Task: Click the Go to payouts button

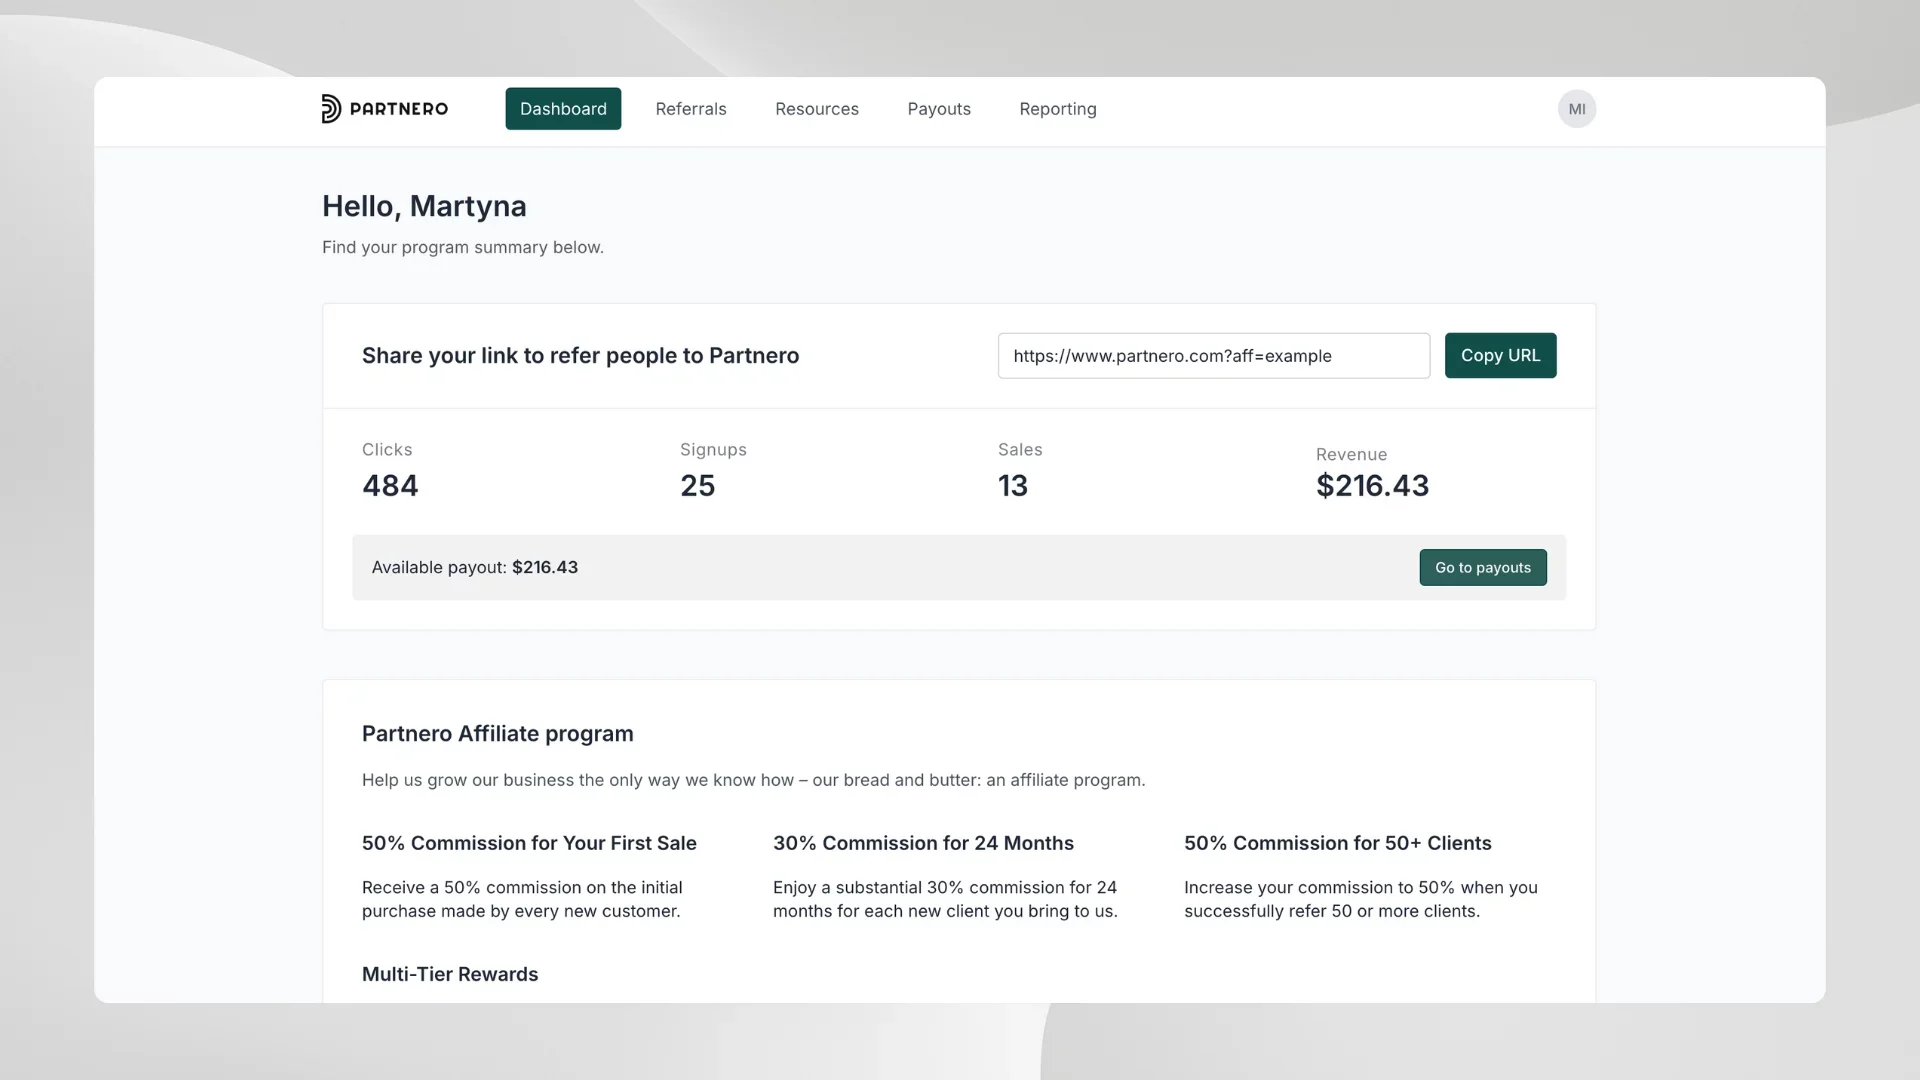Action: (x=1483, y=567)
